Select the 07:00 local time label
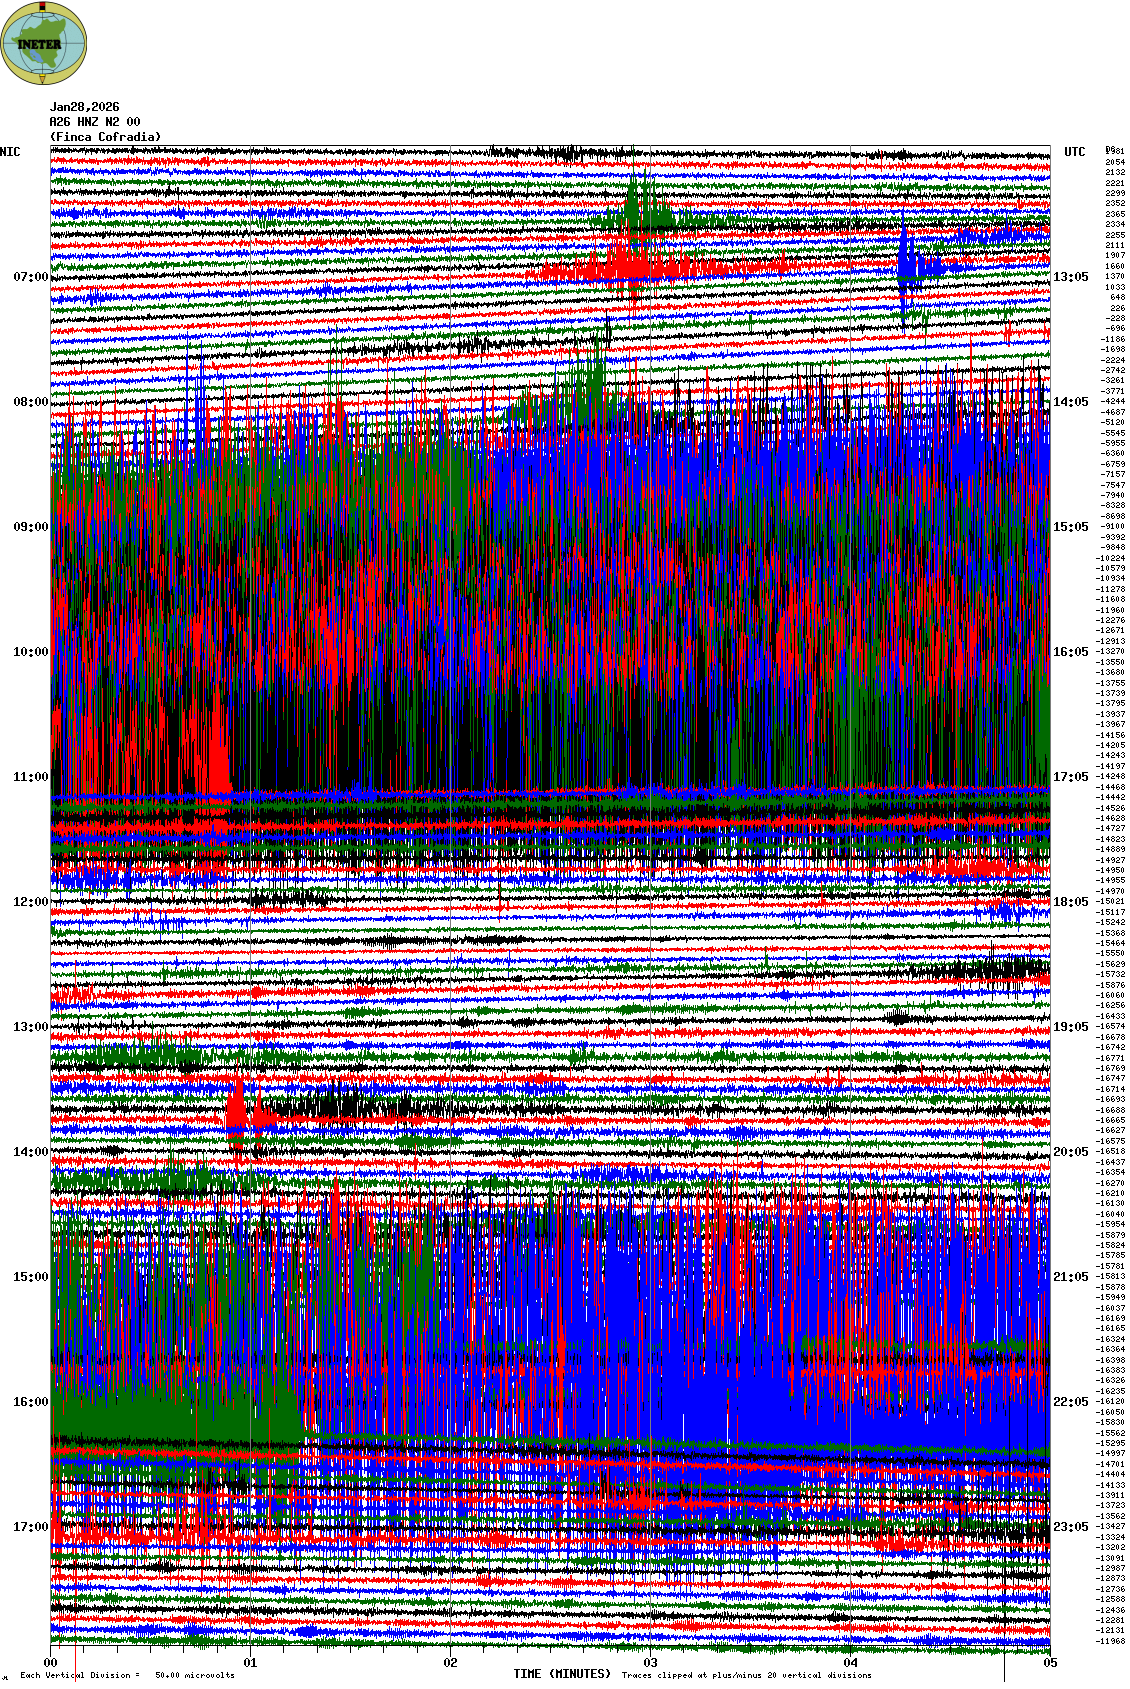 coord(30,277)
